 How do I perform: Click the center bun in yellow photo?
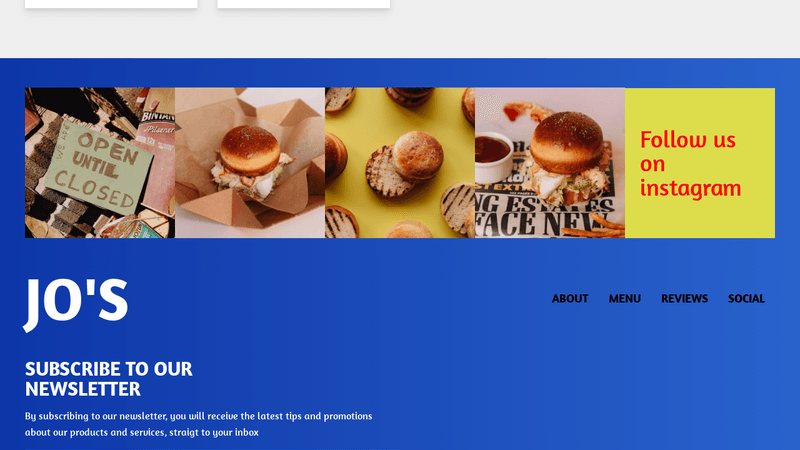pos(418,156)
